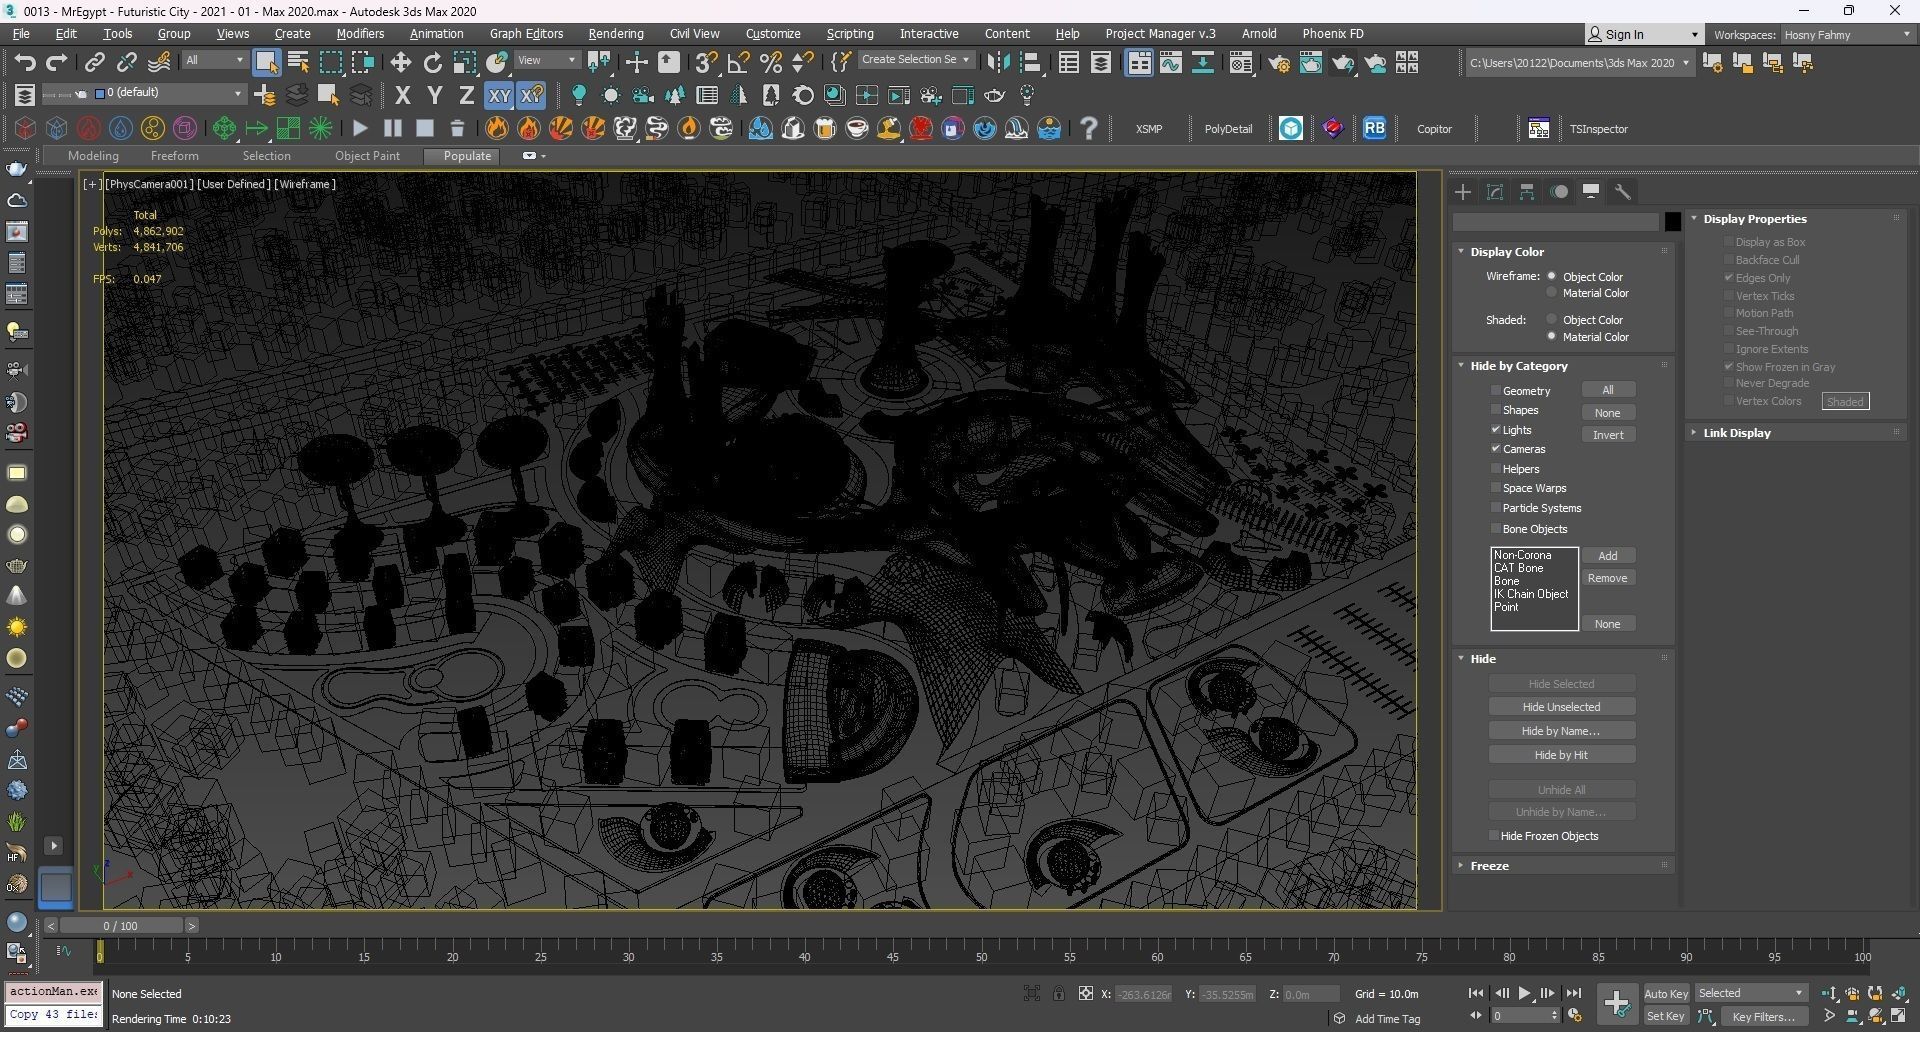Open the Workspaces dropdown
This screenshot has height=1040, width=1920.
click(x=1846, y=34)
